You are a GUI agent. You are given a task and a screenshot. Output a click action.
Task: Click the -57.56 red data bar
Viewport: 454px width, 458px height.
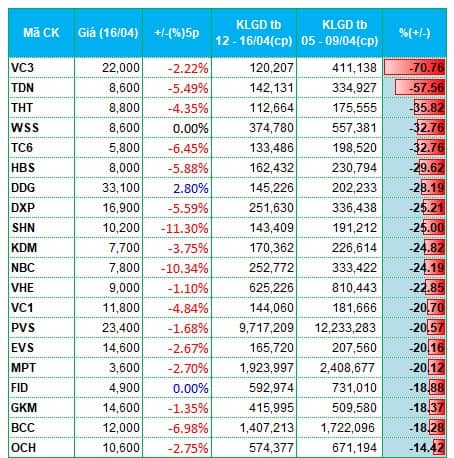point(420,88)
